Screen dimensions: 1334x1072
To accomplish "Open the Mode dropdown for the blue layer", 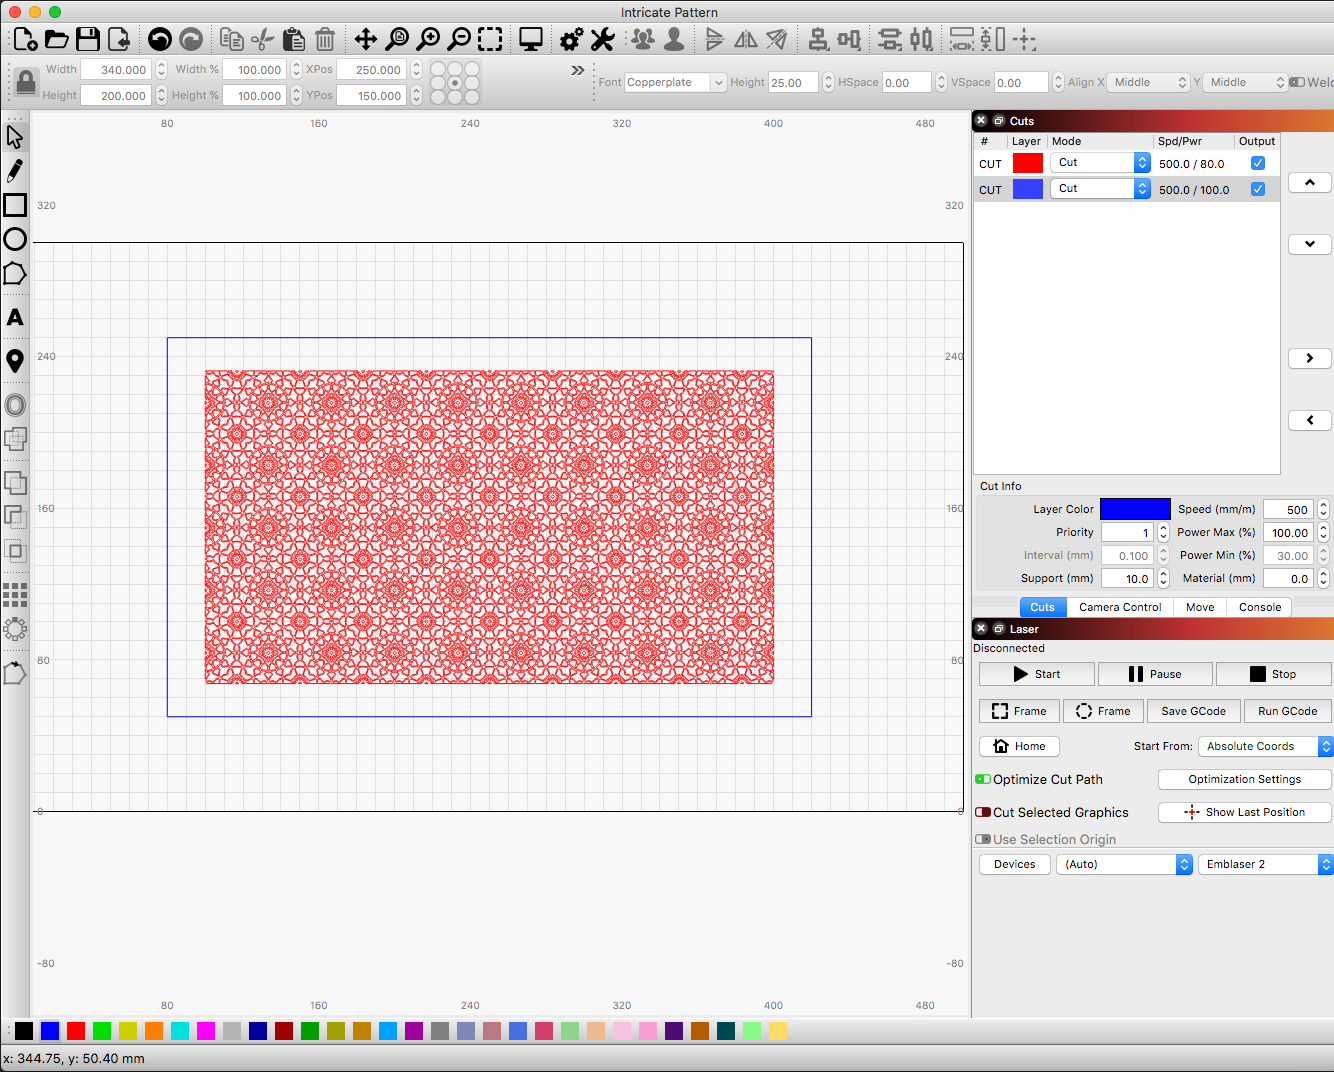I will [x=1142, y=188].
